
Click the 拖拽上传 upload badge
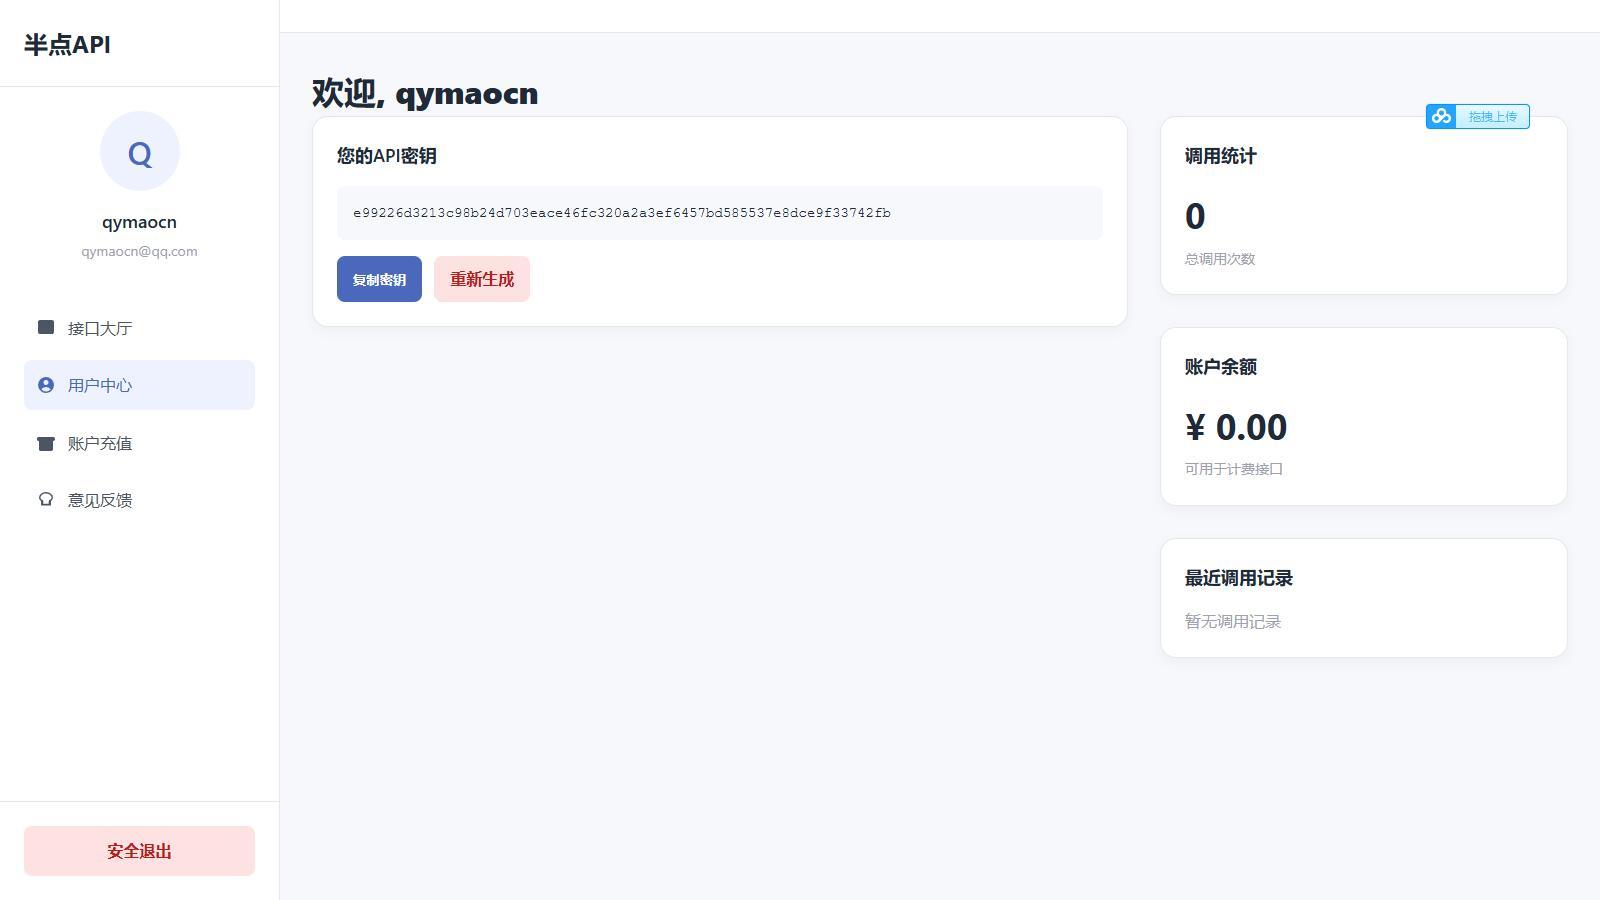pyautogui.click(x=1478, y=116)
